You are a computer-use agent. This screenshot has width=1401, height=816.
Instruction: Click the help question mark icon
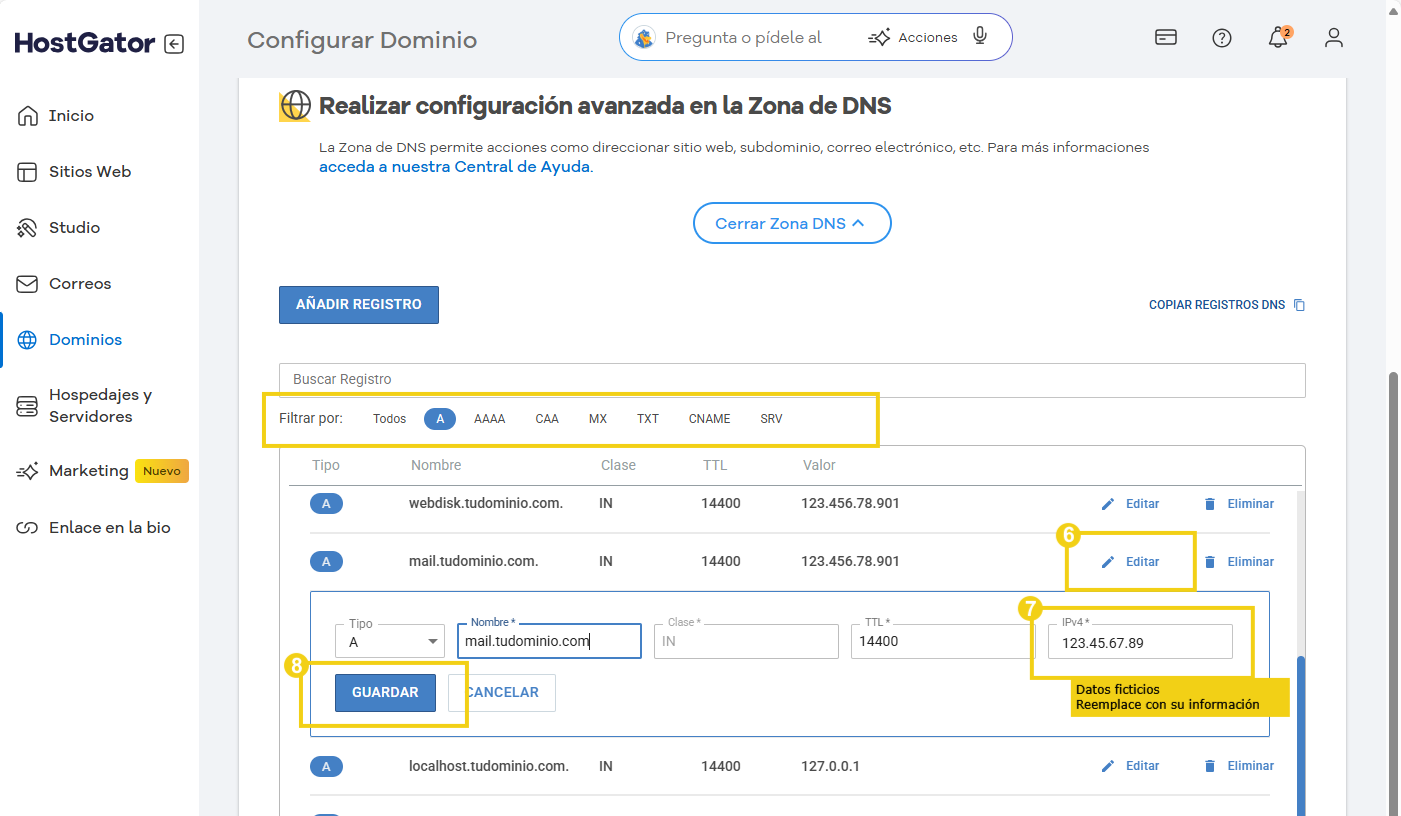point(1221,38)
